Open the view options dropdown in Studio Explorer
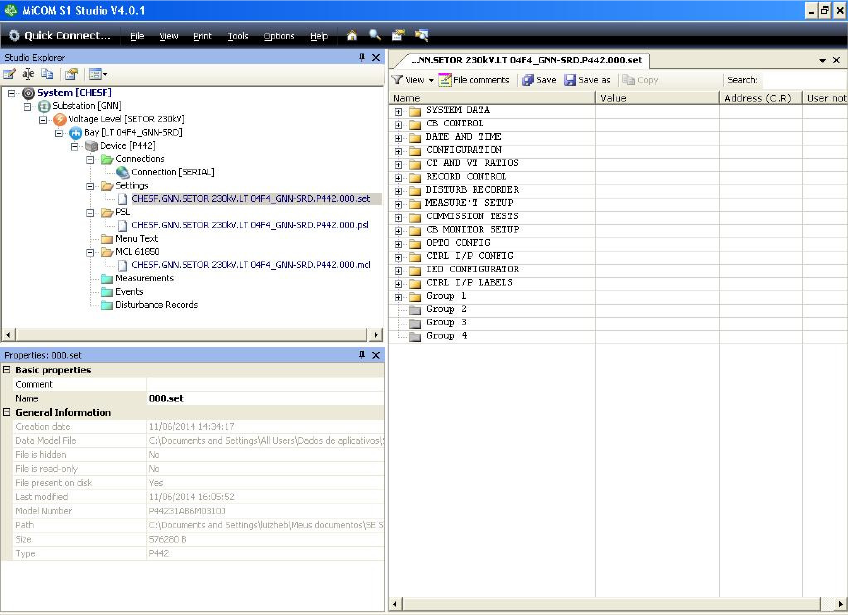This screenshot has height=615, width=848. point(98,74)
